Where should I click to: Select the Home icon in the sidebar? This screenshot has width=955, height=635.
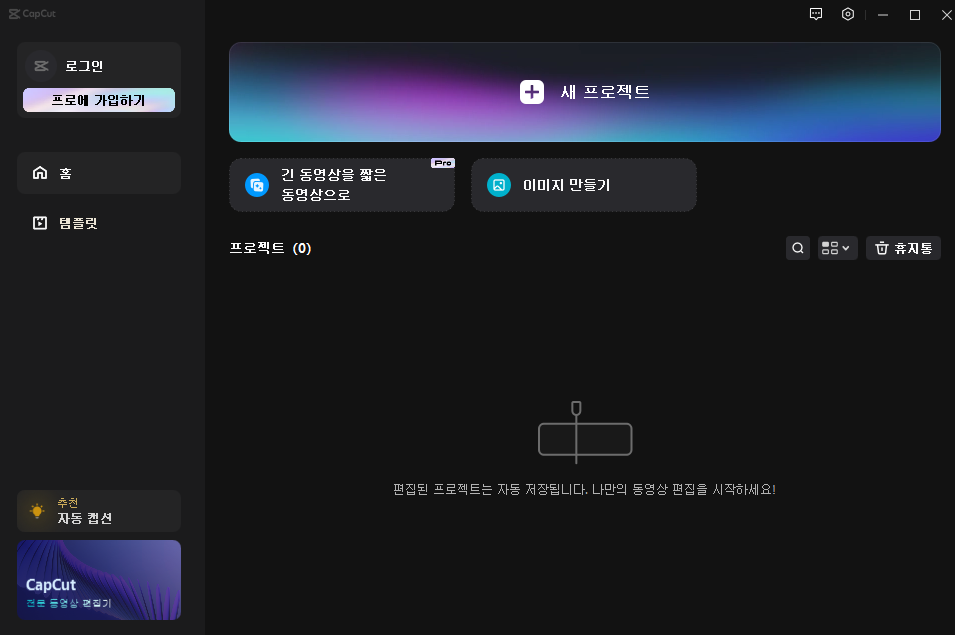[x=40, y=172]
